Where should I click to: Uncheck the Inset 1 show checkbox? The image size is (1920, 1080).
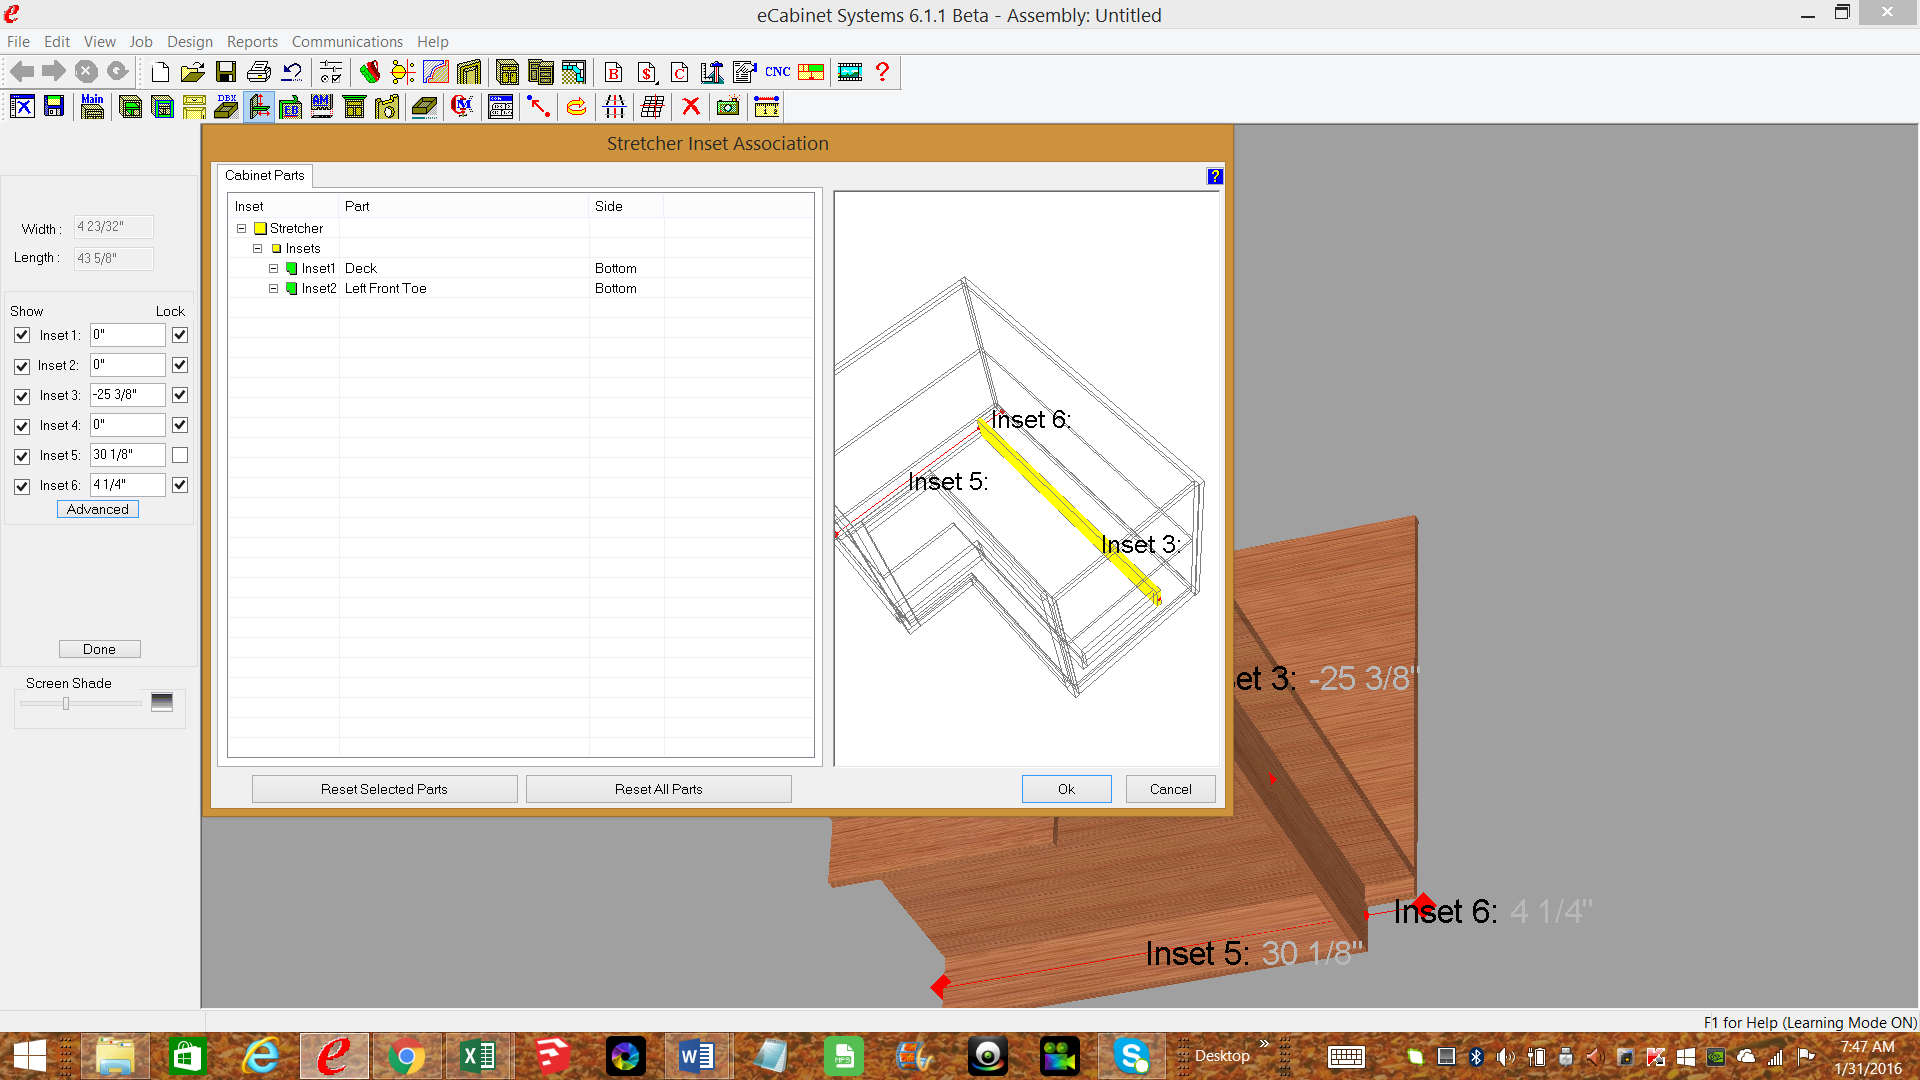click(x=22, y=335)
